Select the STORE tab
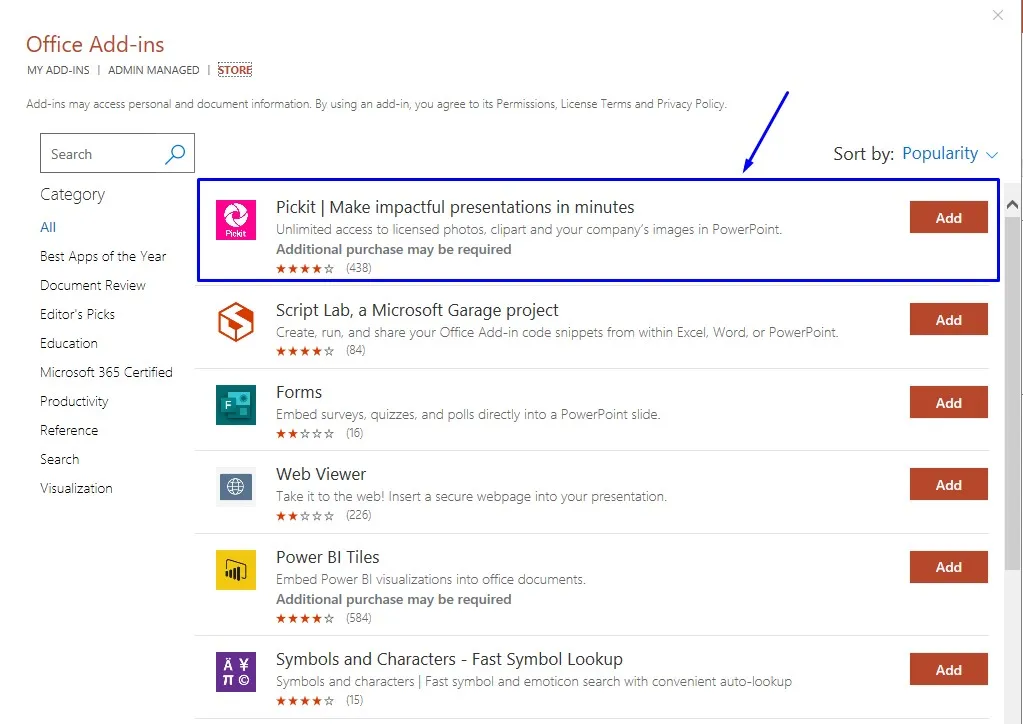The width and height of the screenshot is (1023, 724). (x=235, y=70)
